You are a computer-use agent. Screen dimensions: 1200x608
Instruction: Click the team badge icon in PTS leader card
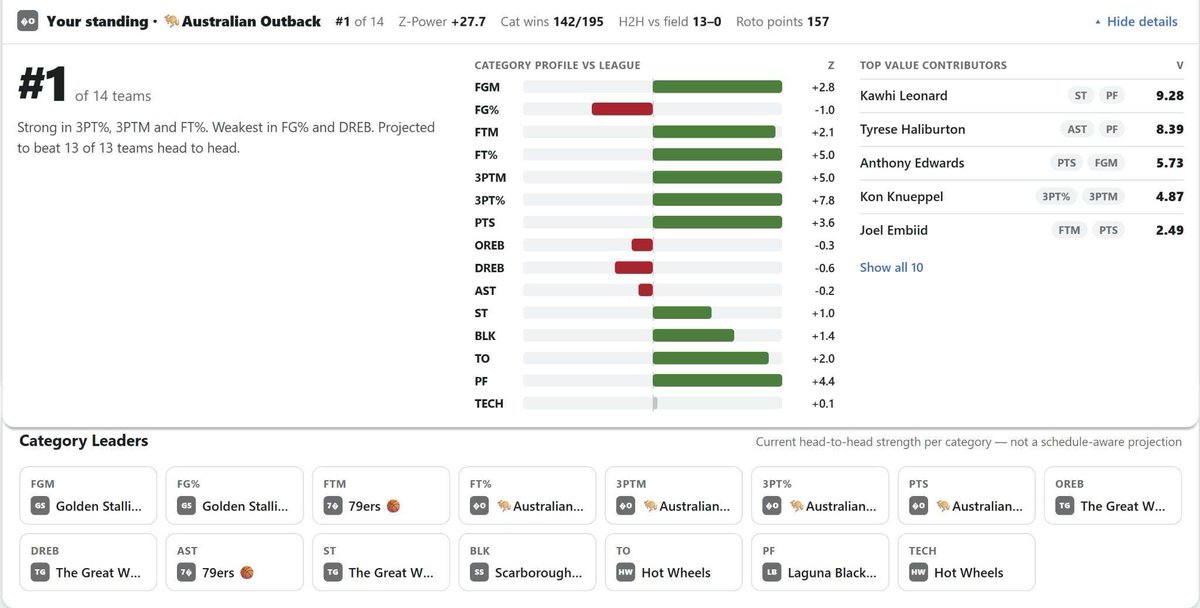click(x=918, y=506)
